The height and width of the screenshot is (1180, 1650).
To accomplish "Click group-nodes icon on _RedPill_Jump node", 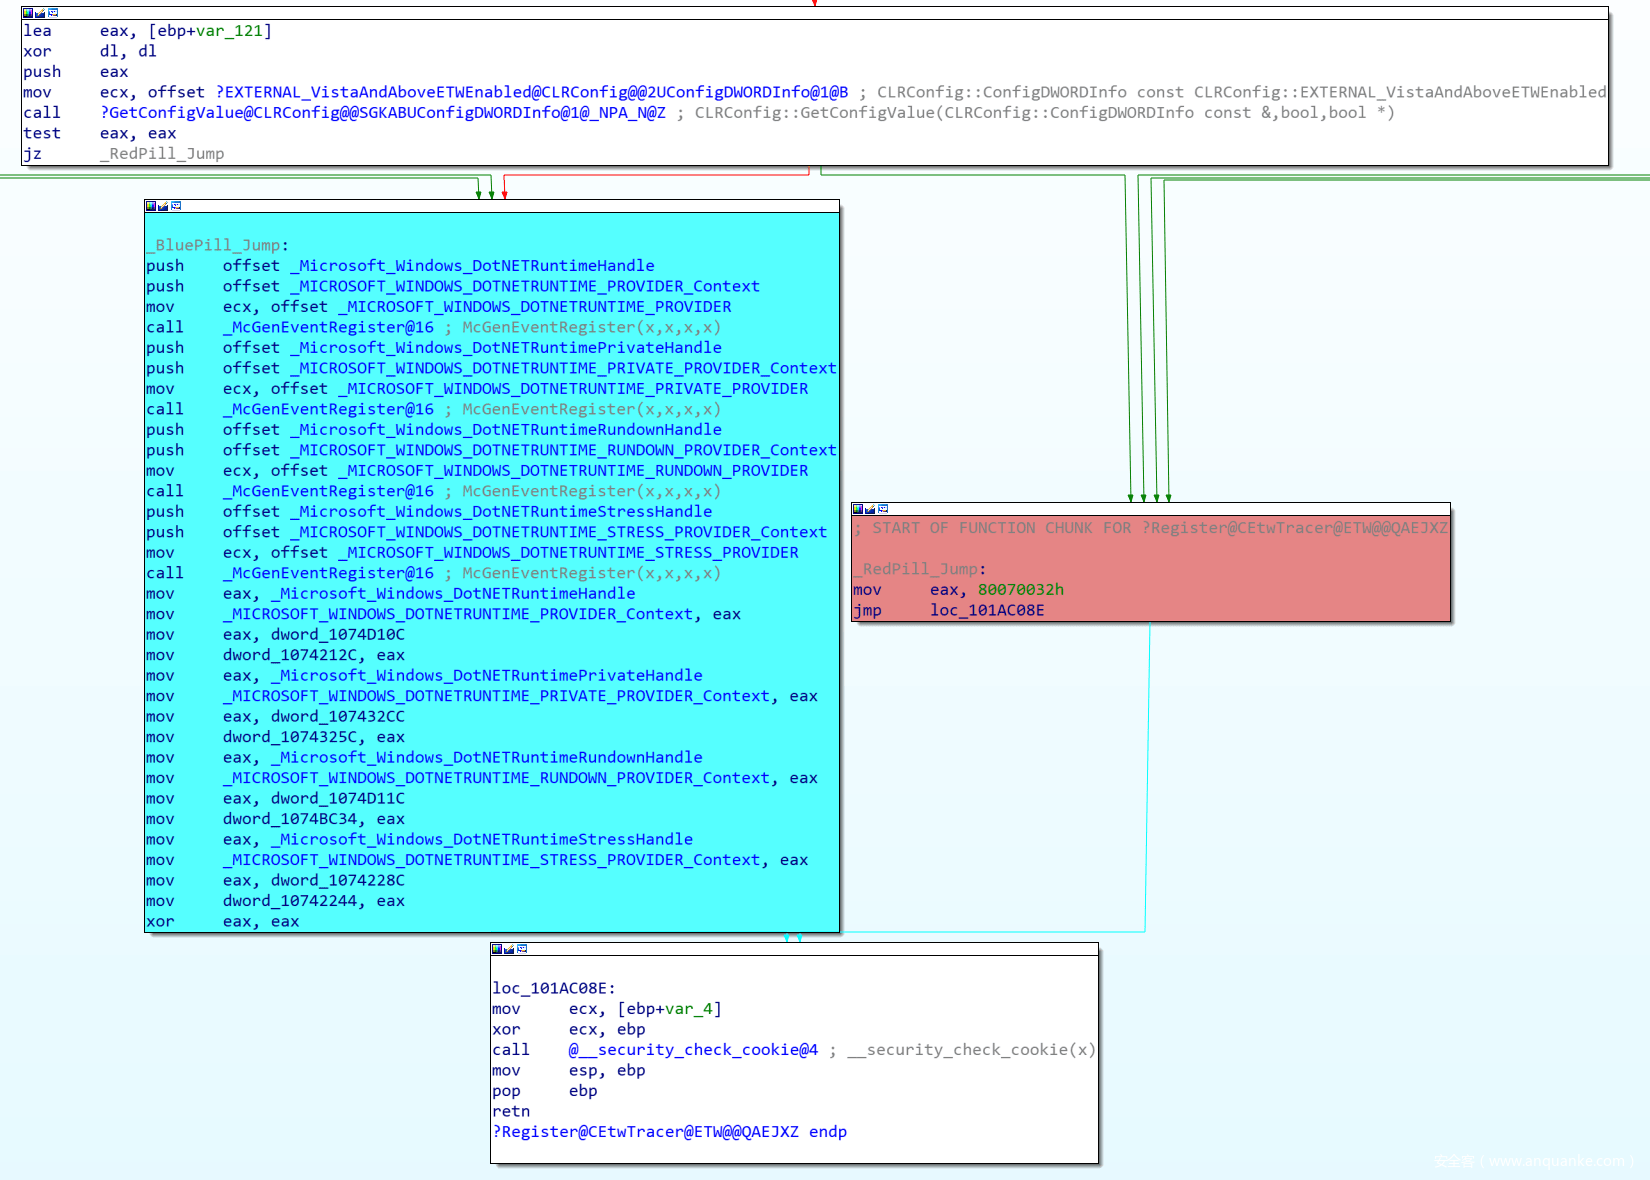I will 883,509.
